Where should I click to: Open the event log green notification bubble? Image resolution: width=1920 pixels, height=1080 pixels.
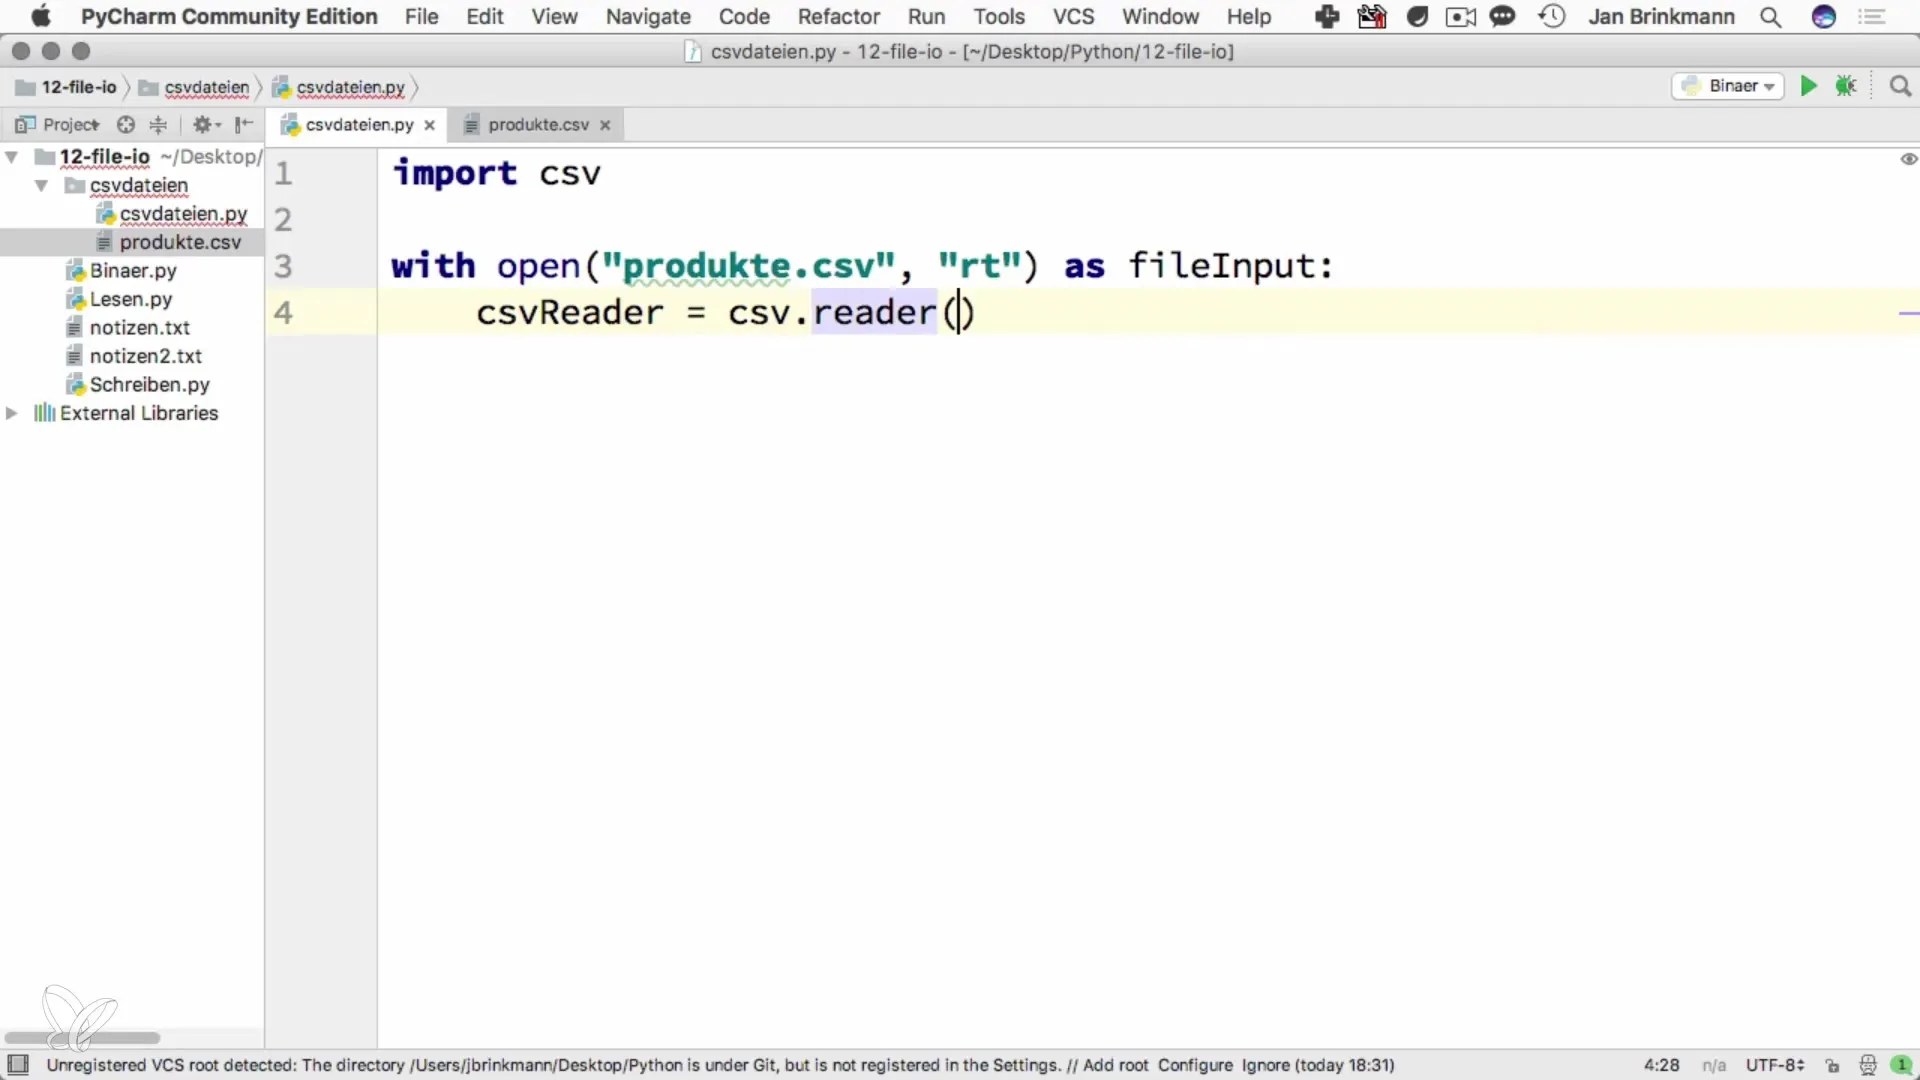pos(1902,1065)
